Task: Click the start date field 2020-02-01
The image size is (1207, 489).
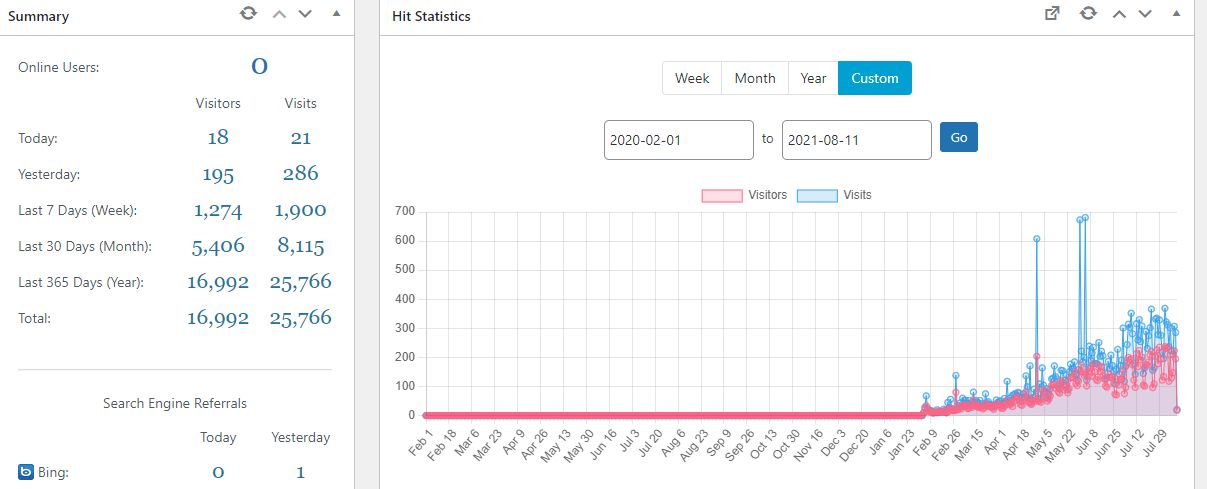Action: 679,140
